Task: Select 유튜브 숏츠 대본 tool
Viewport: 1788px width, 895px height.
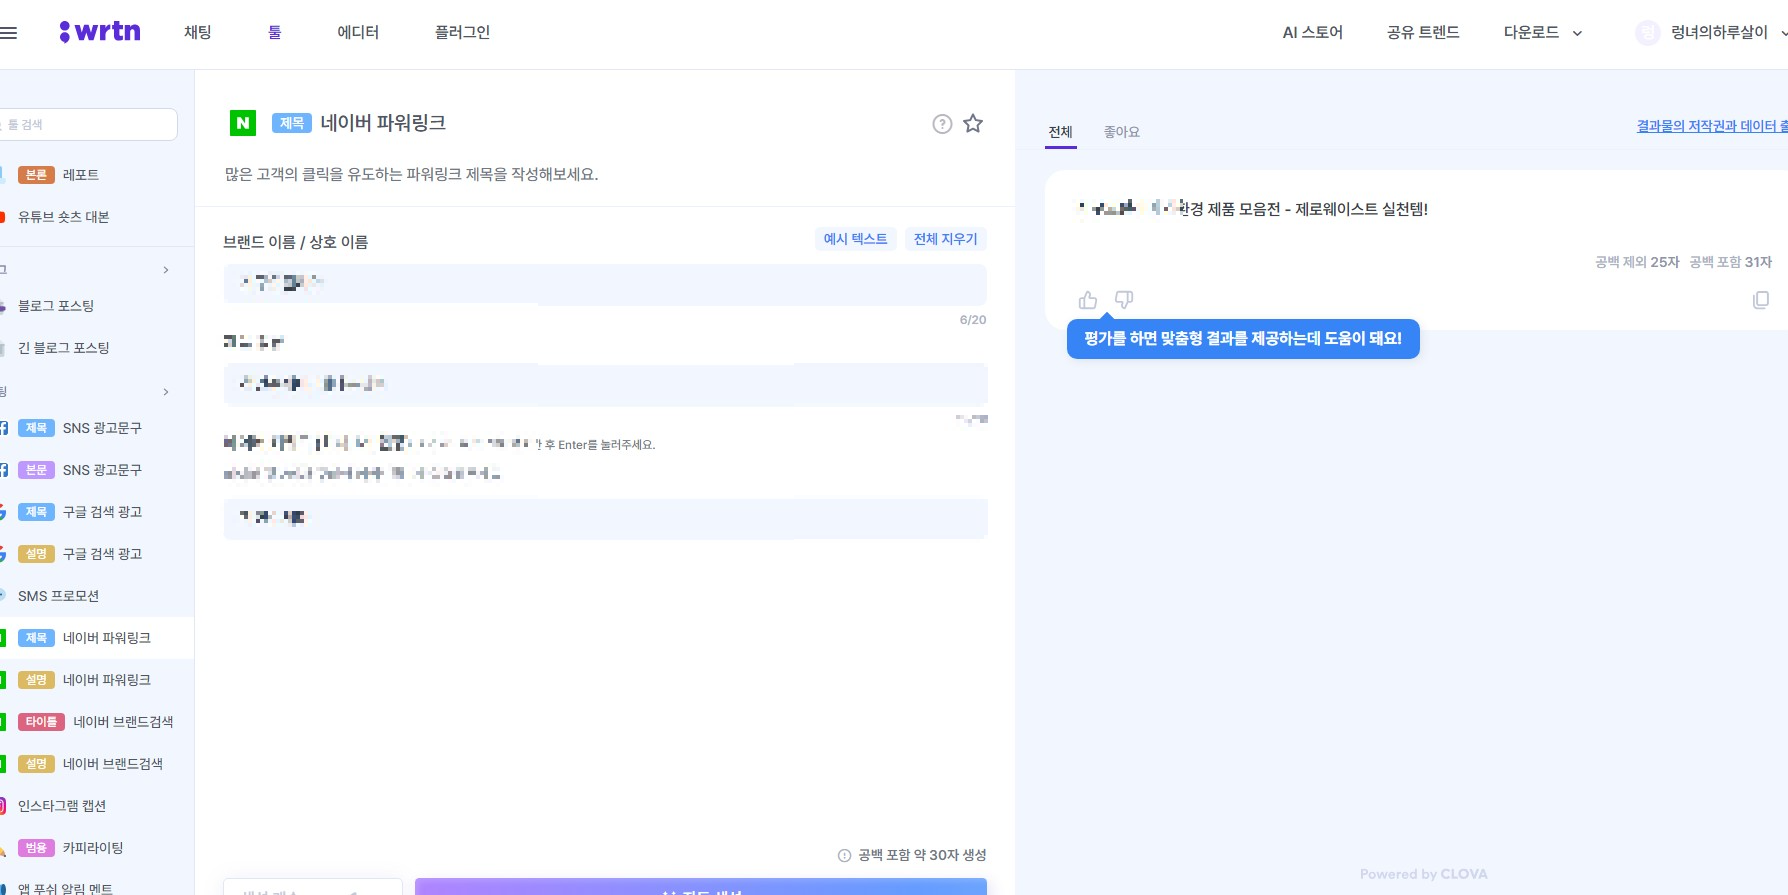Action: click(x=97, y=217)
